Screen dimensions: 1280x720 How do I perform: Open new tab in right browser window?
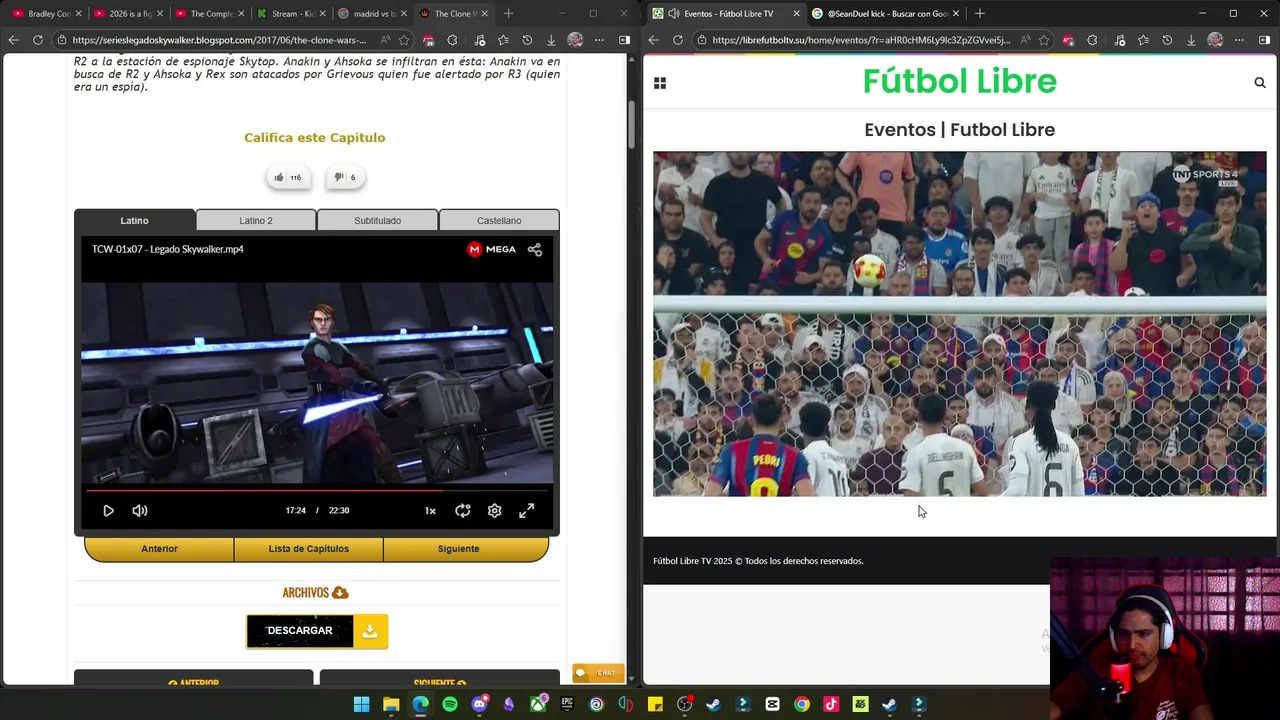pyautogui.click(x=979, y=13)
